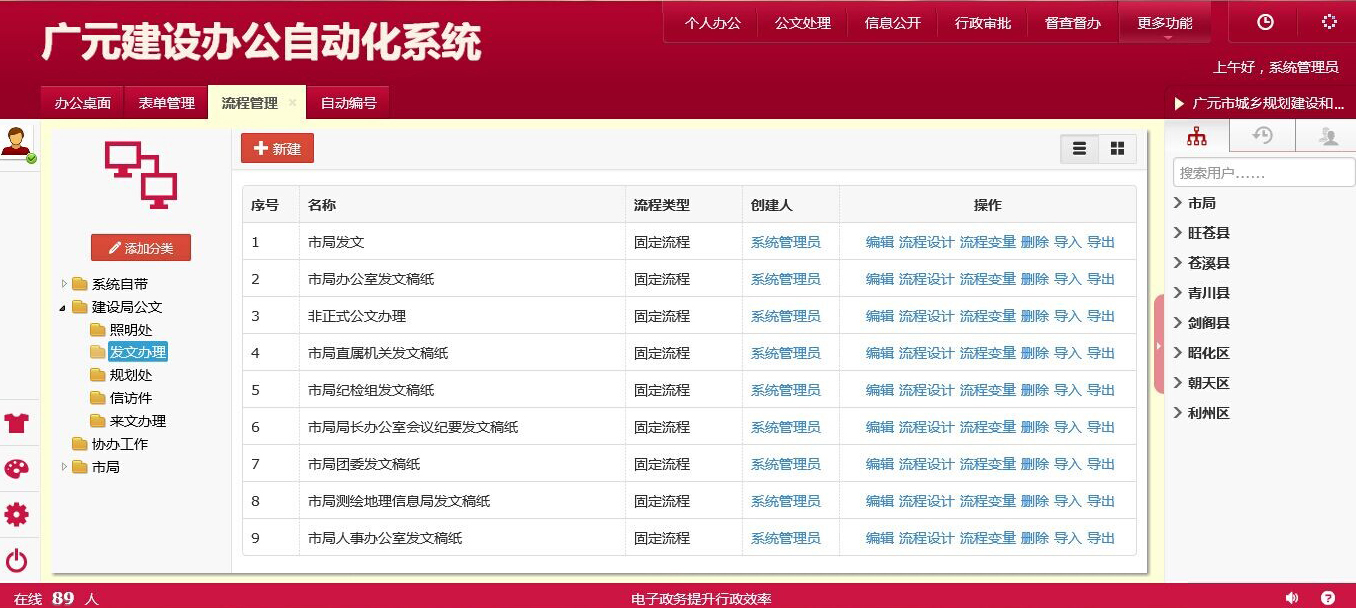Open settings gear icon in left sidebar
The width and height of the screenshot is (1356, 608).
(x=17, y=515)
